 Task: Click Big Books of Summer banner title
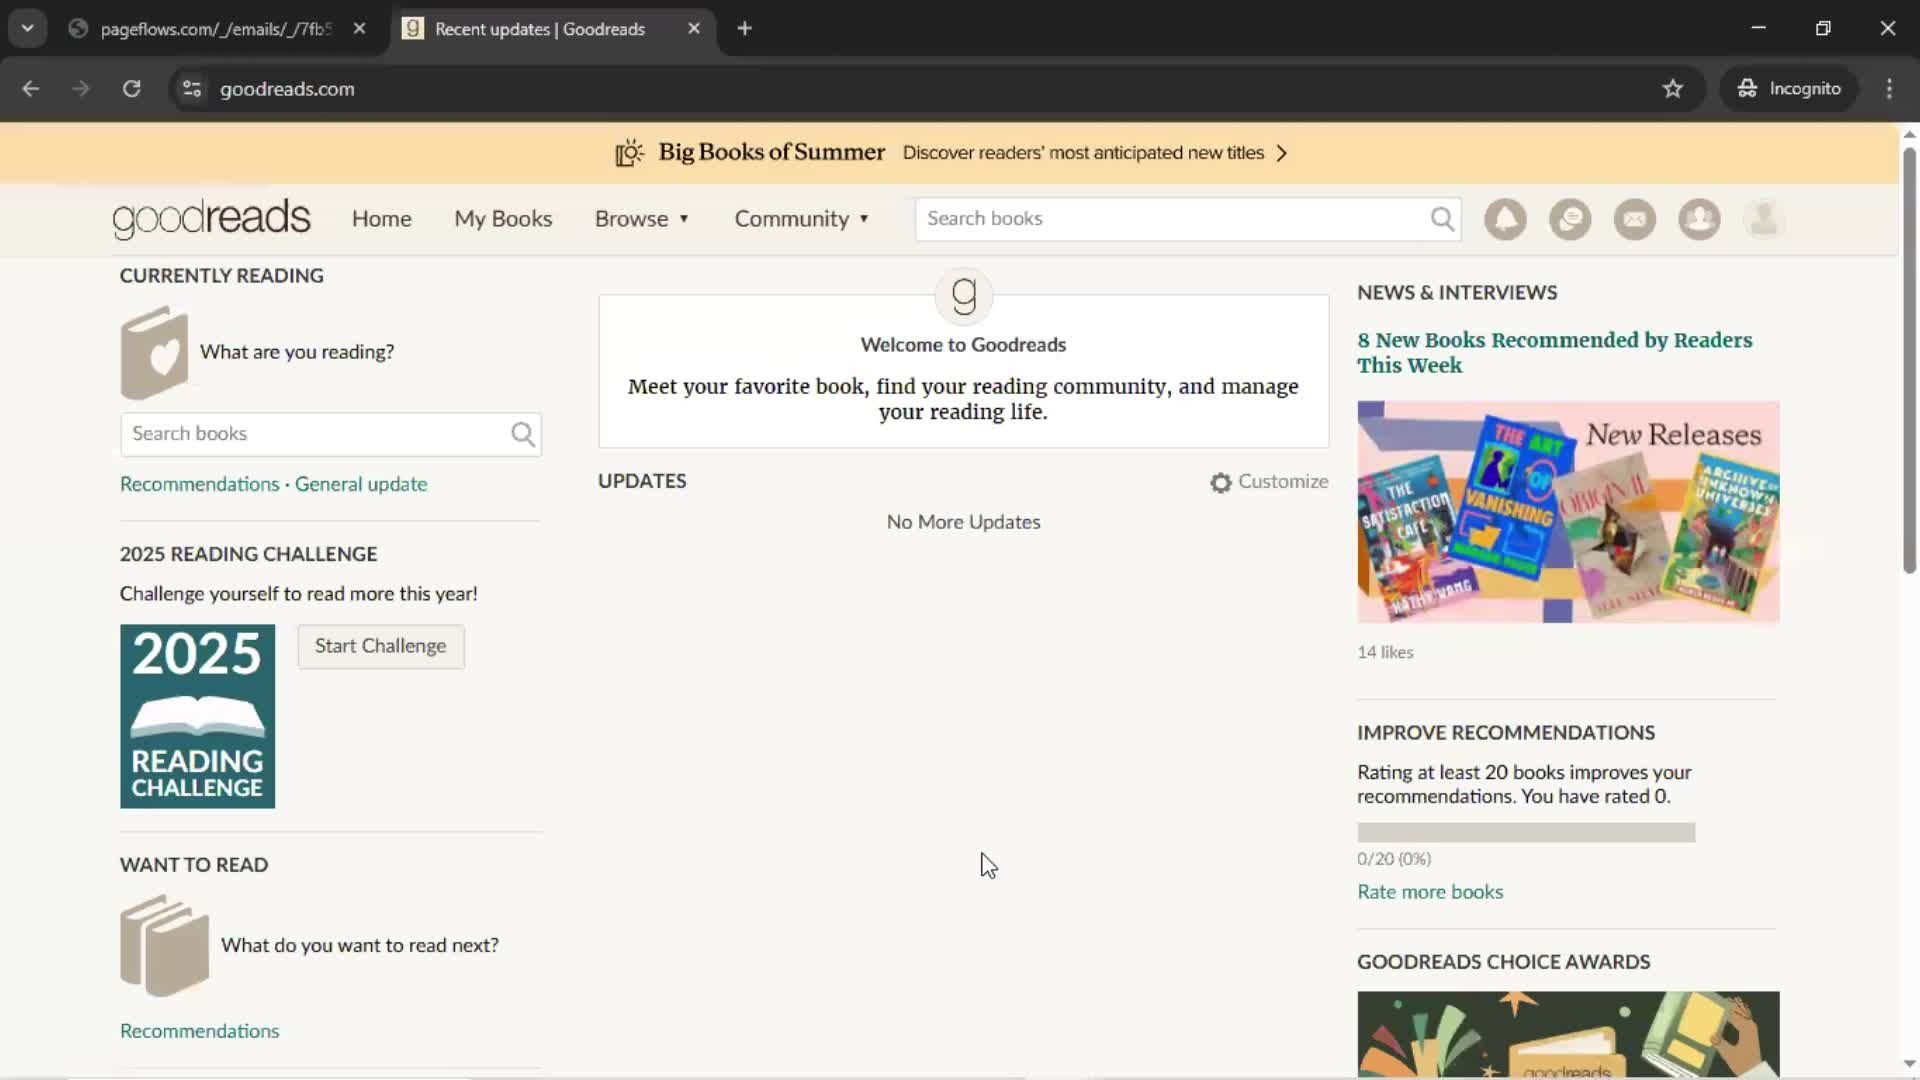pyautogui.click(x=771, y=153)
